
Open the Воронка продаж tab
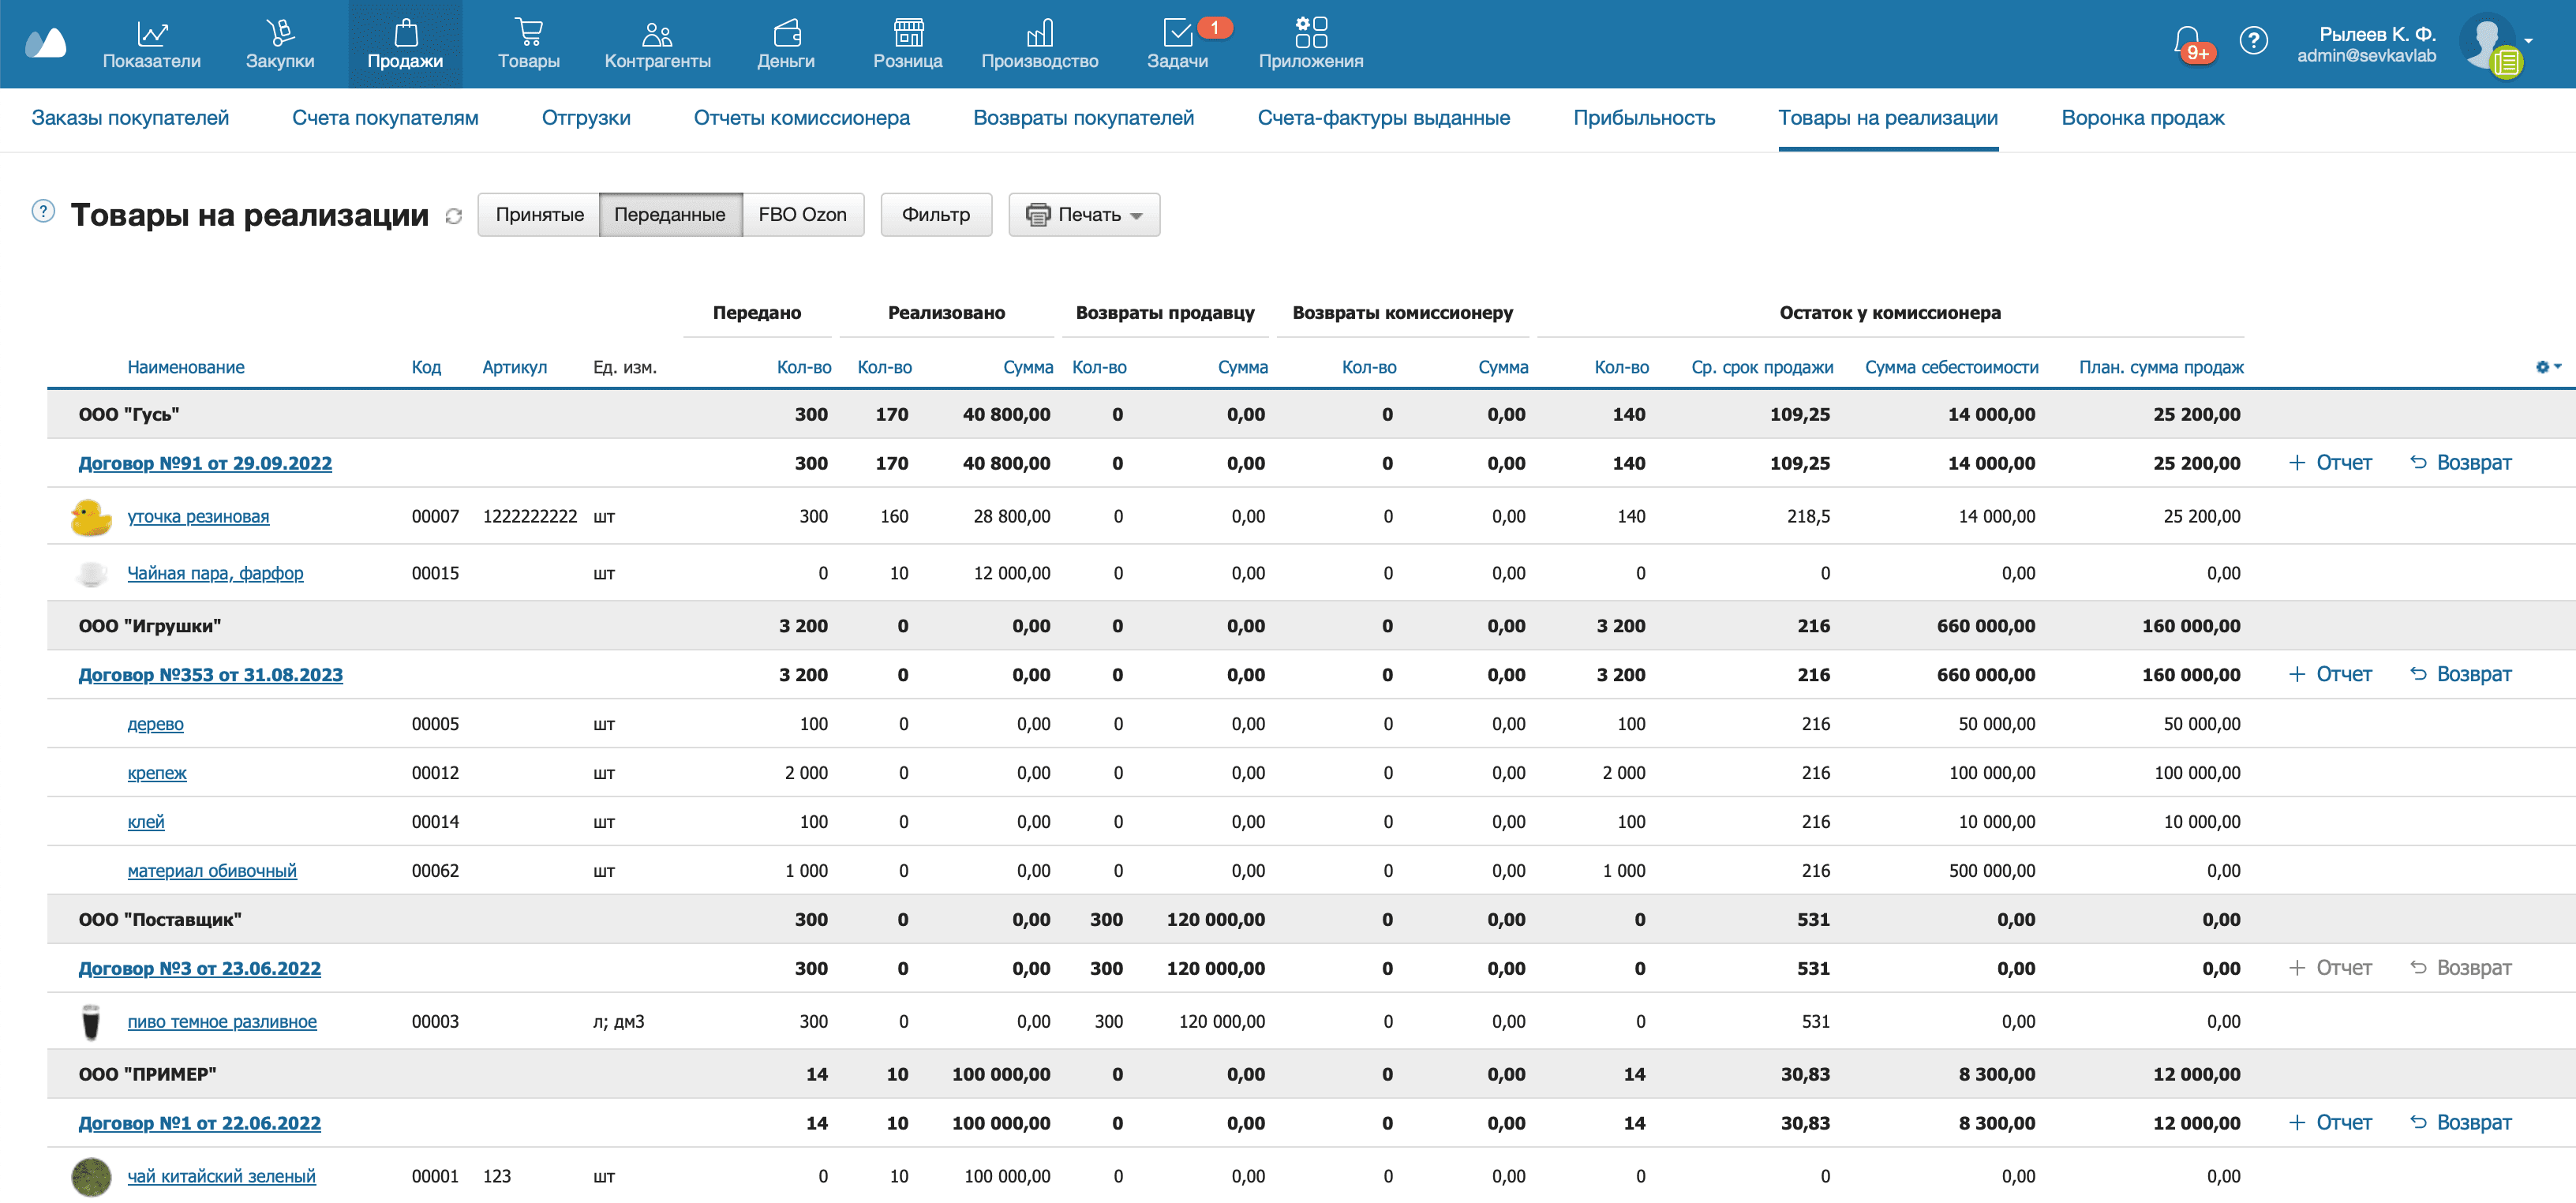[x=2142, y=118]
